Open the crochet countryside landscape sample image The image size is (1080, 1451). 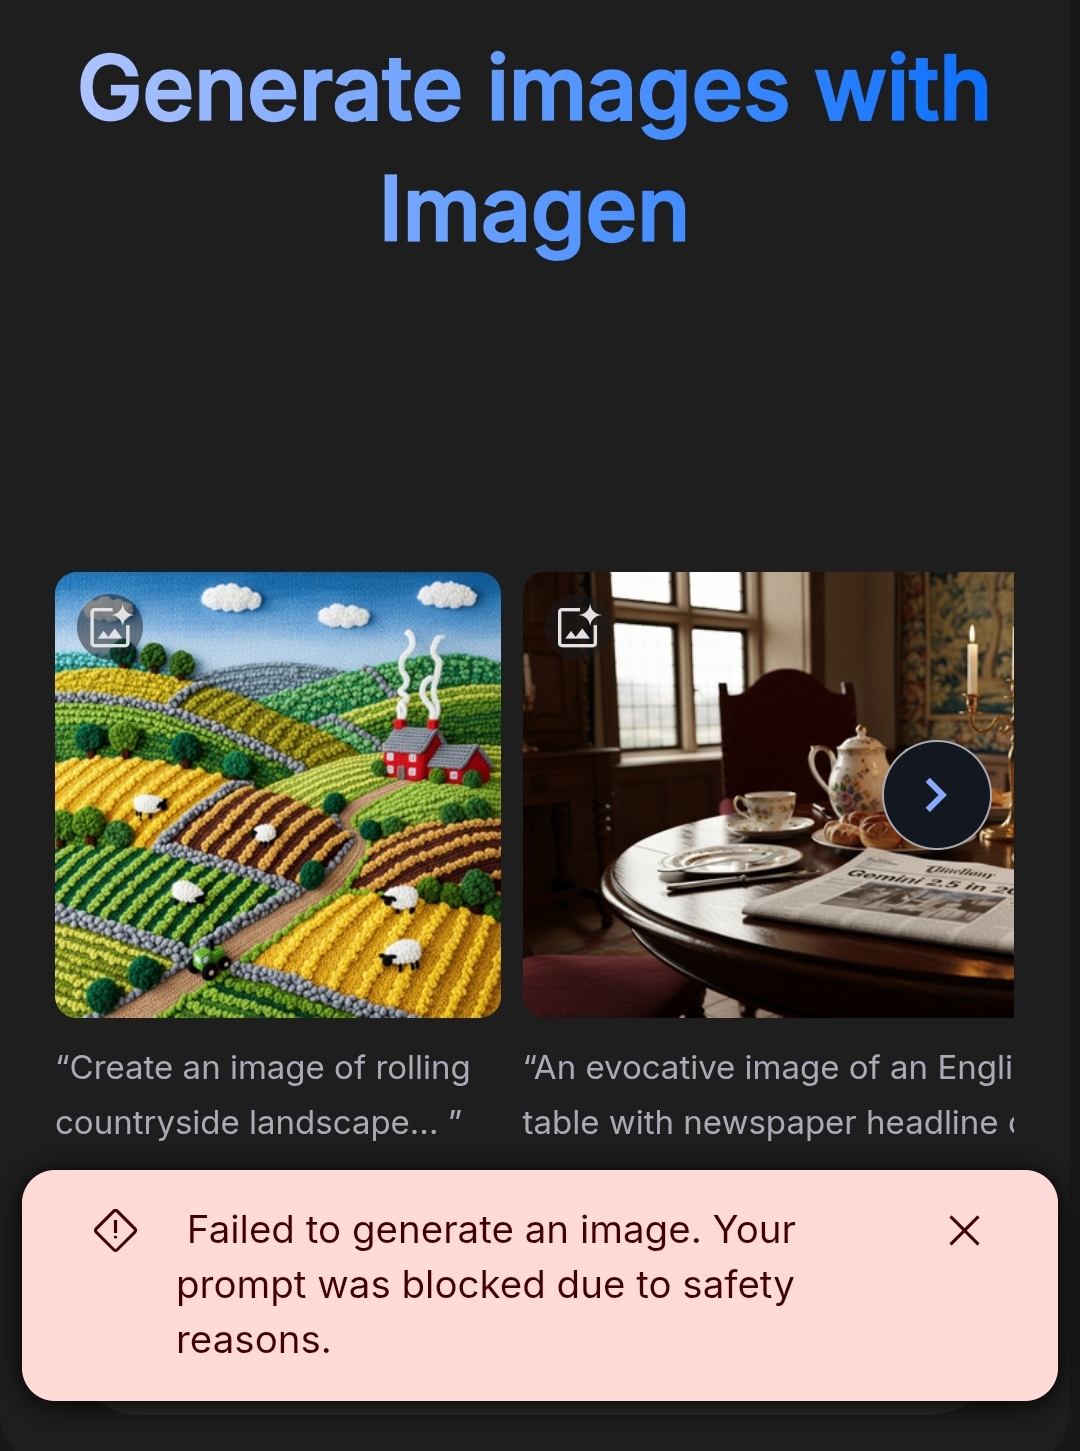point(278,795)
